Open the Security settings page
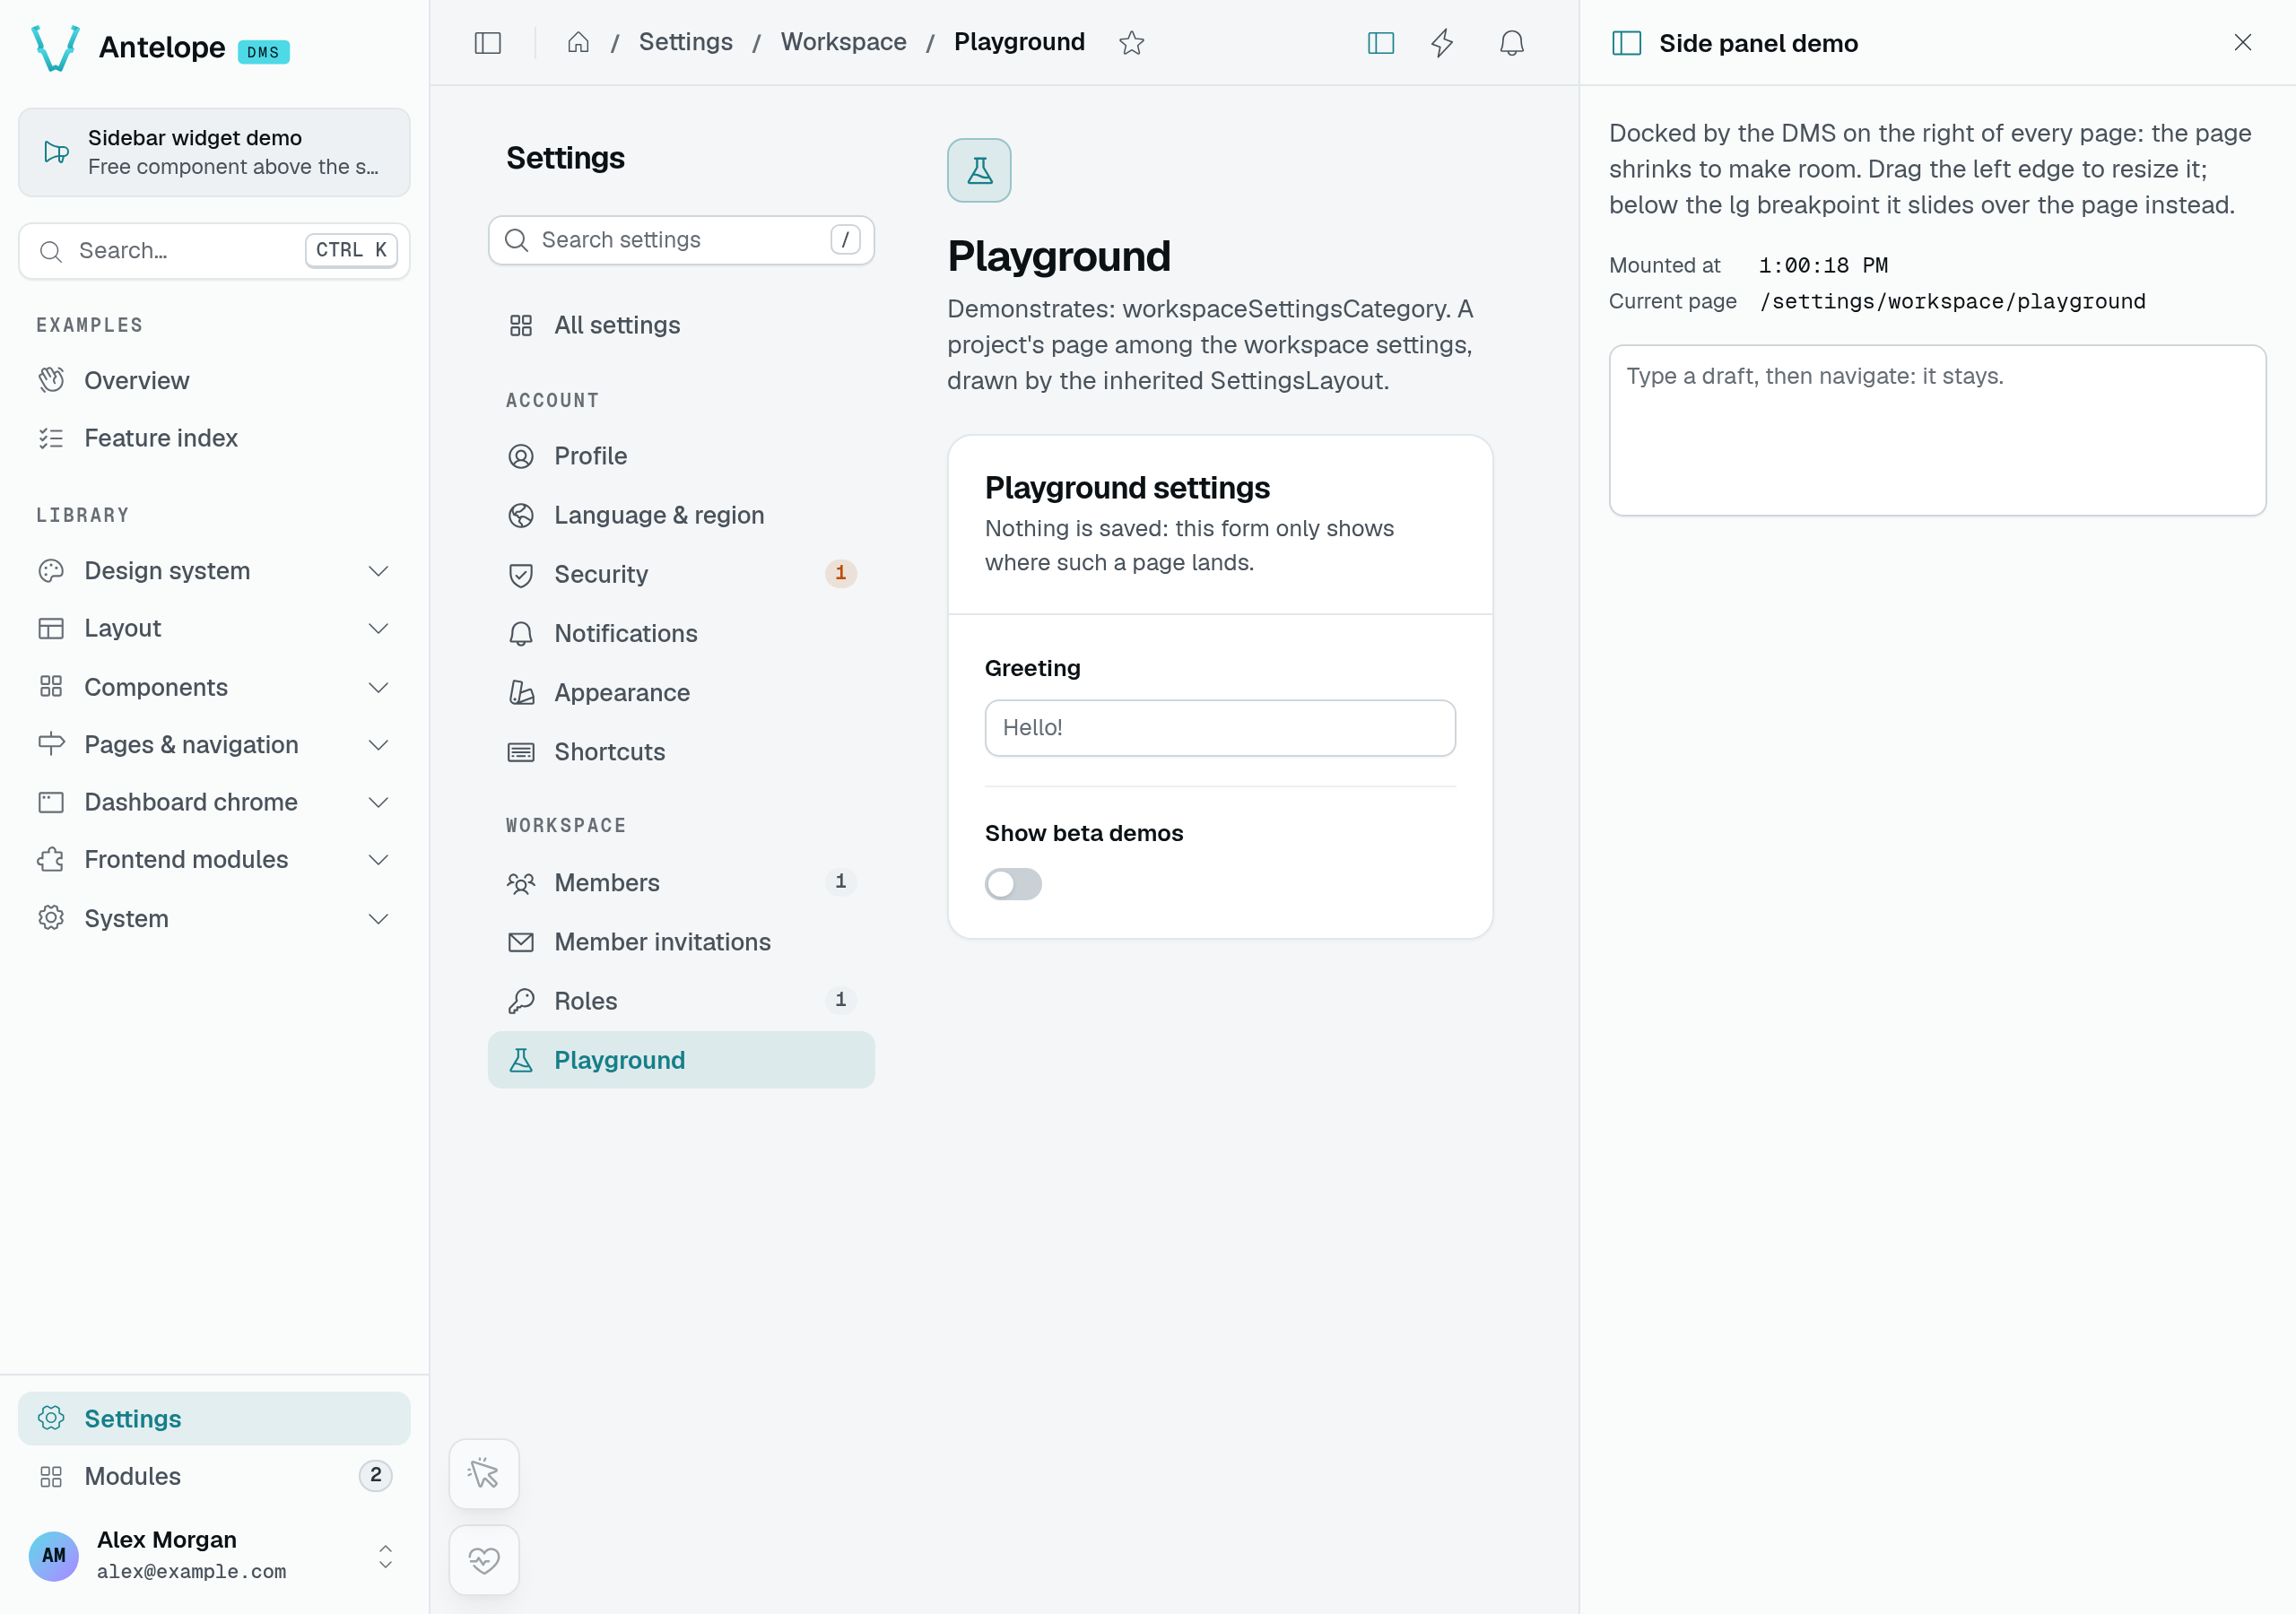This screenshot has height=1614, width=2296. pyautogui.click(x=681, y=574)
